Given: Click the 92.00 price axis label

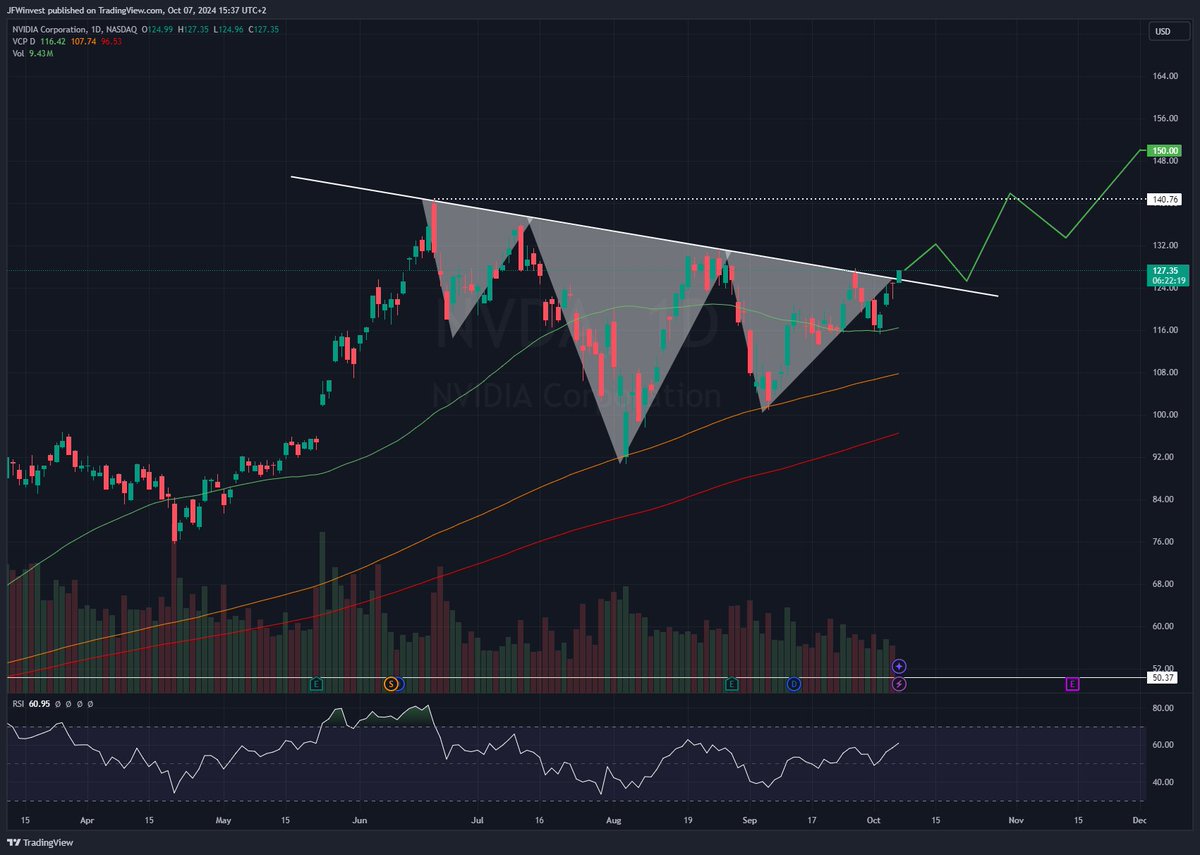Looking at the screenshot, I should (x=1165, y=457).
